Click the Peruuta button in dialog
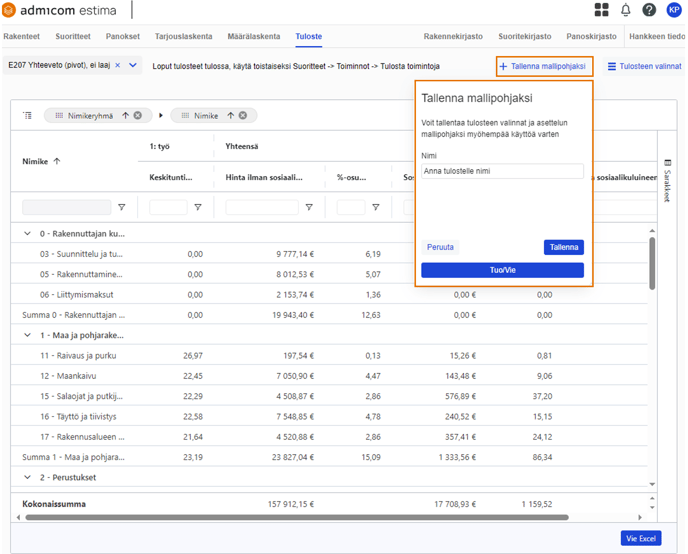The width and height of the screenshot is (688, 554). pyautogui.click(x=440, y=247)
